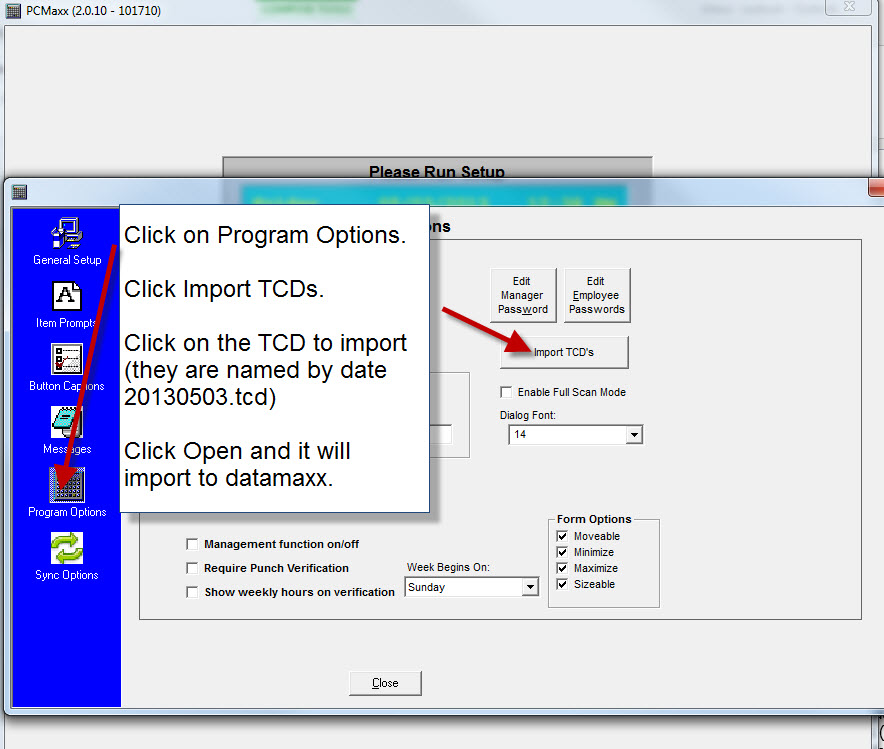This screenshot has height=749, width=884.
Task: Close the PCMaxx main window
Action: pyautogui.click(x=849, y=6)
